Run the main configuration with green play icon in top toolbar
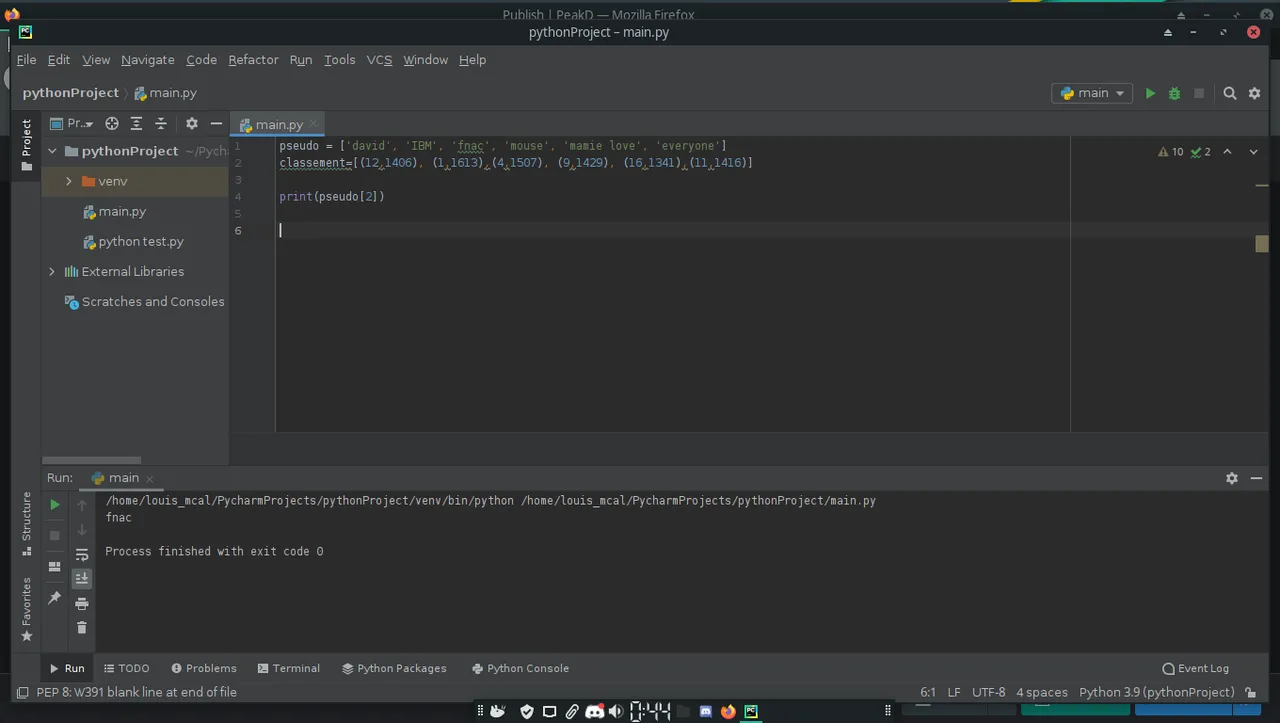The width and height of the screenshot is (1280, 723). [1150, 93]
